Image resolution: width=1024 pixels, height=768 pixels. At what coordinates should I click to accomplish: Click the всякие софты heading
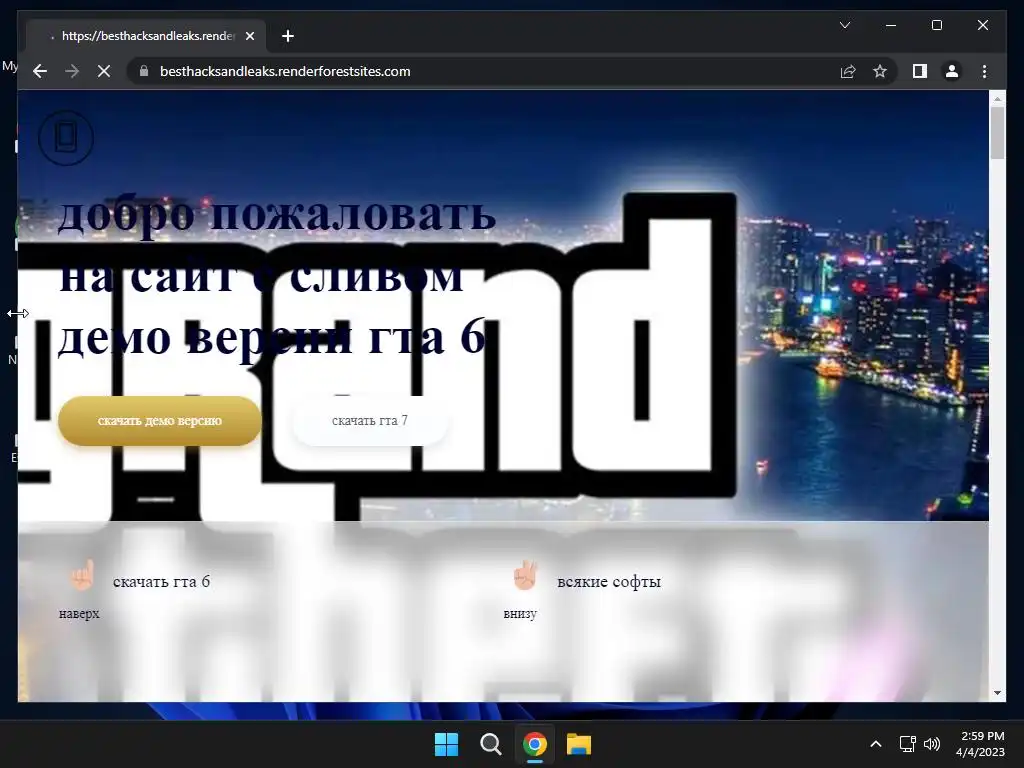click(x=609, y=581)
